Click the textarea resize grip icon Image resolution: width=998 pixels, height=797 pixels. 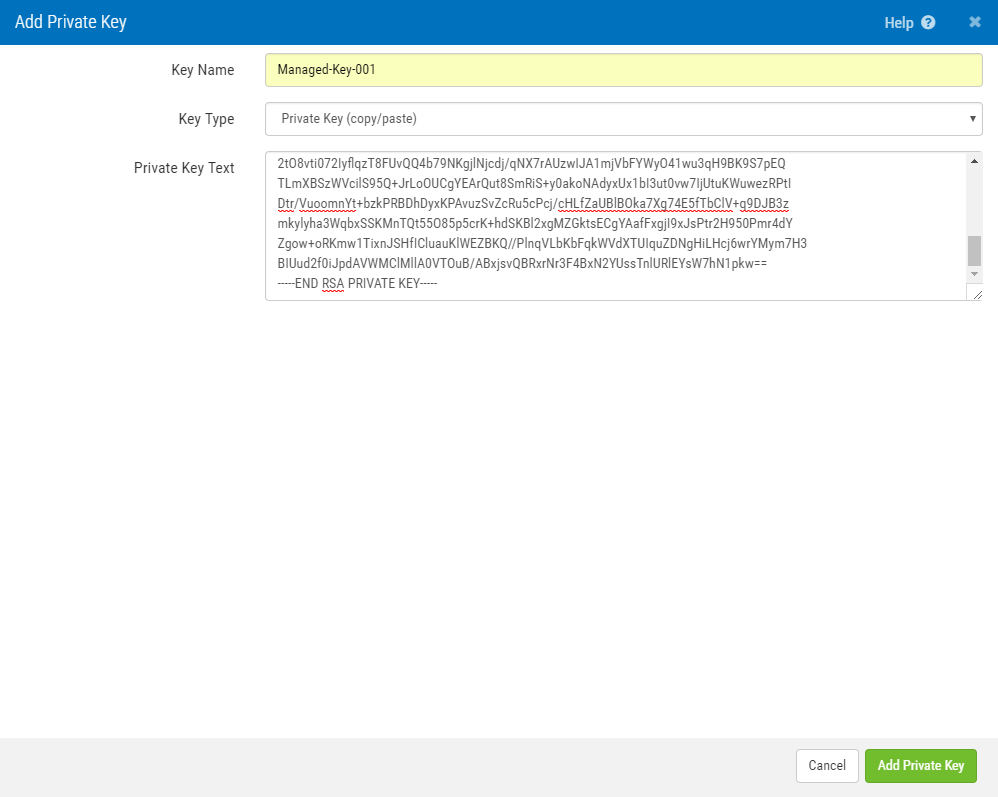pos(978,292)
